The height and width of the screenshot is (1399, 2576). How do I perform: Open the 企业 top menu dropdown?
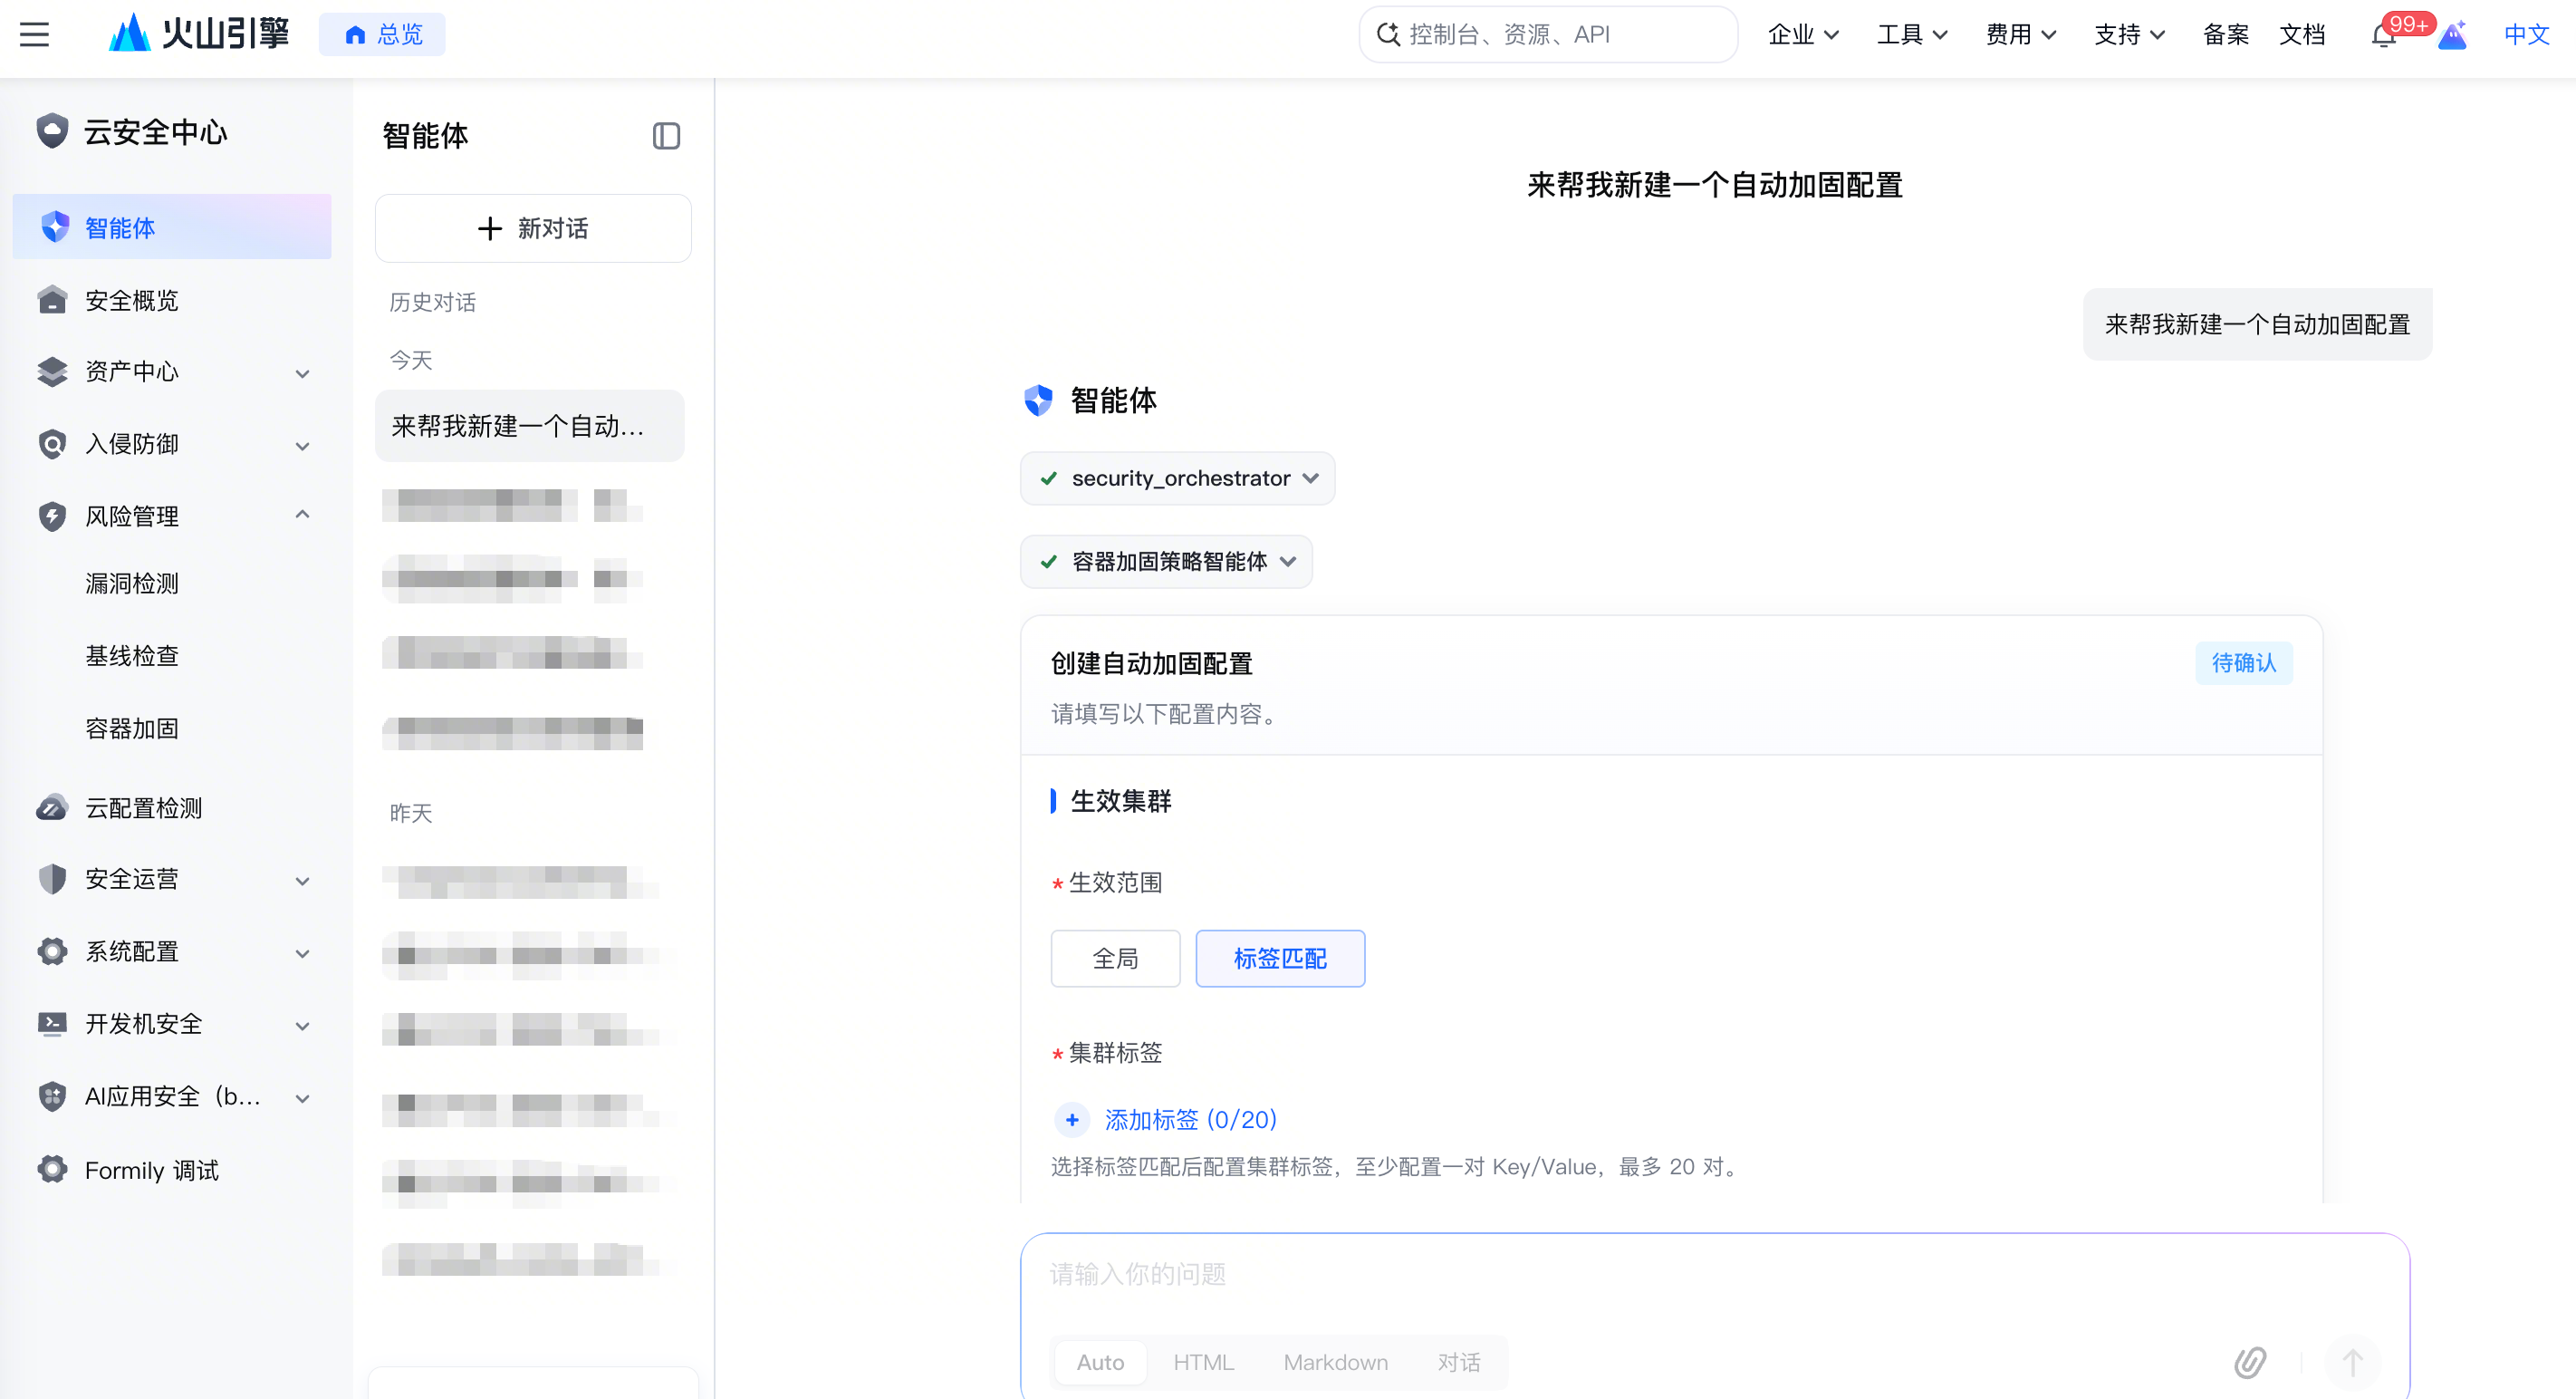(1803, 35)
